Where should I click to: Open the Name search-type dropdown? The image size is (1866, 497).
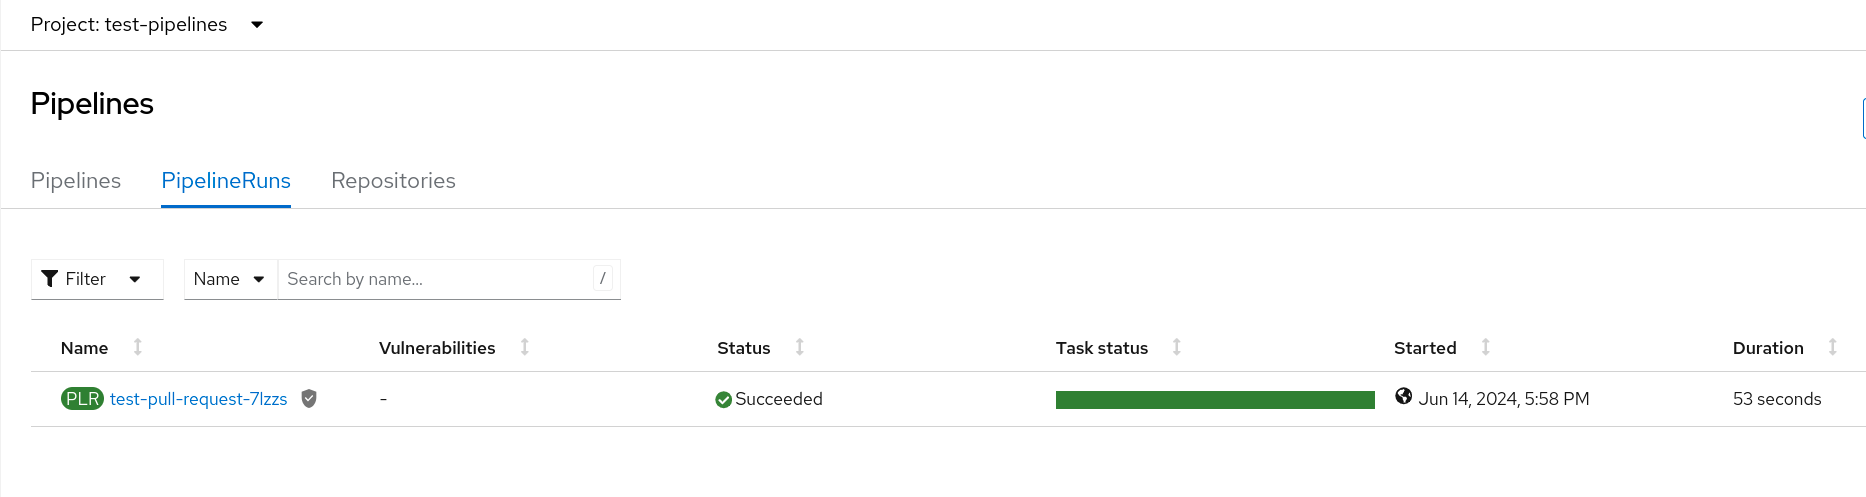[x=230, y=279]
